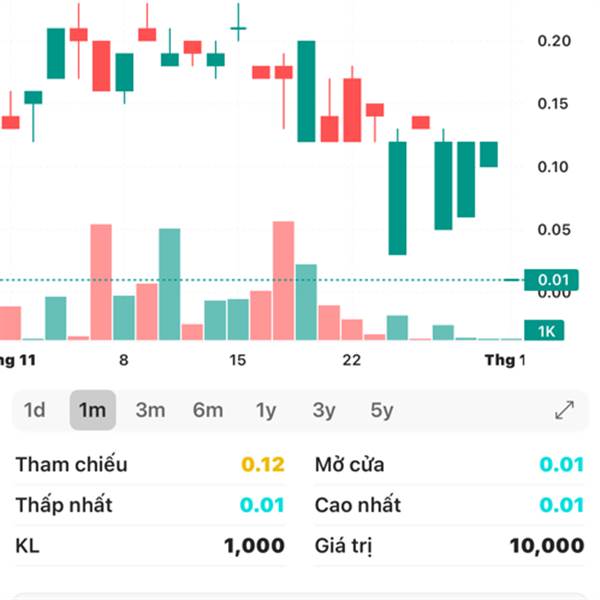The height and width of the screenshot is (600, 600).
Task: Click the date label 15 on axis
Action: [x=237, y=360]
